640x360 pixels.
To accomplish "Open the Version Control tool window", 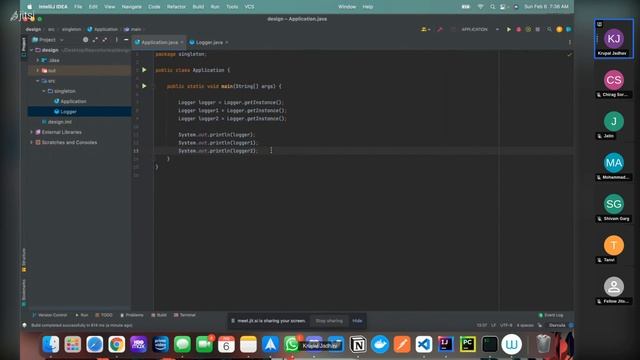I will [49, 315].
